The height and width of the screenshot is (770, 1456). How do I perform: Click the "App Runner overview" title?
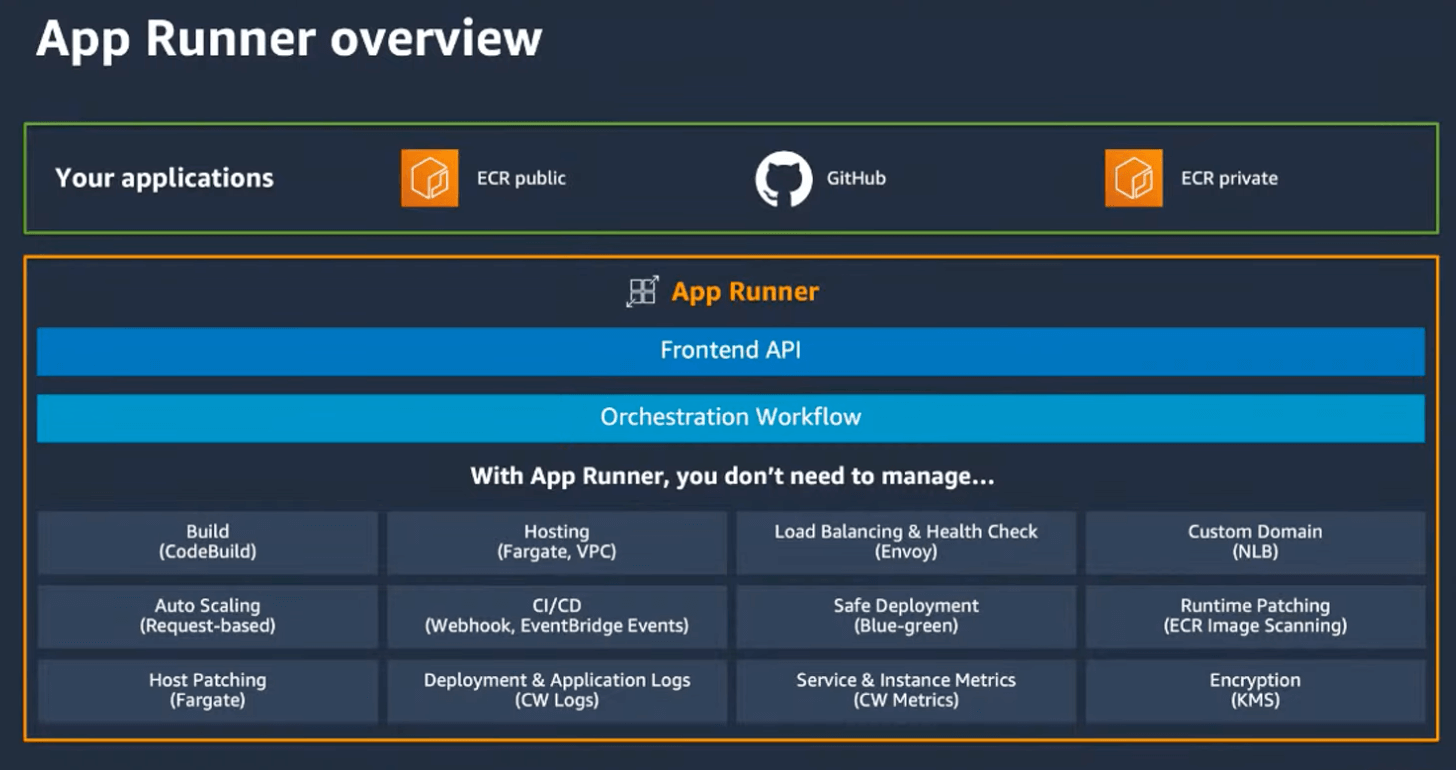[x=289, y=39]
